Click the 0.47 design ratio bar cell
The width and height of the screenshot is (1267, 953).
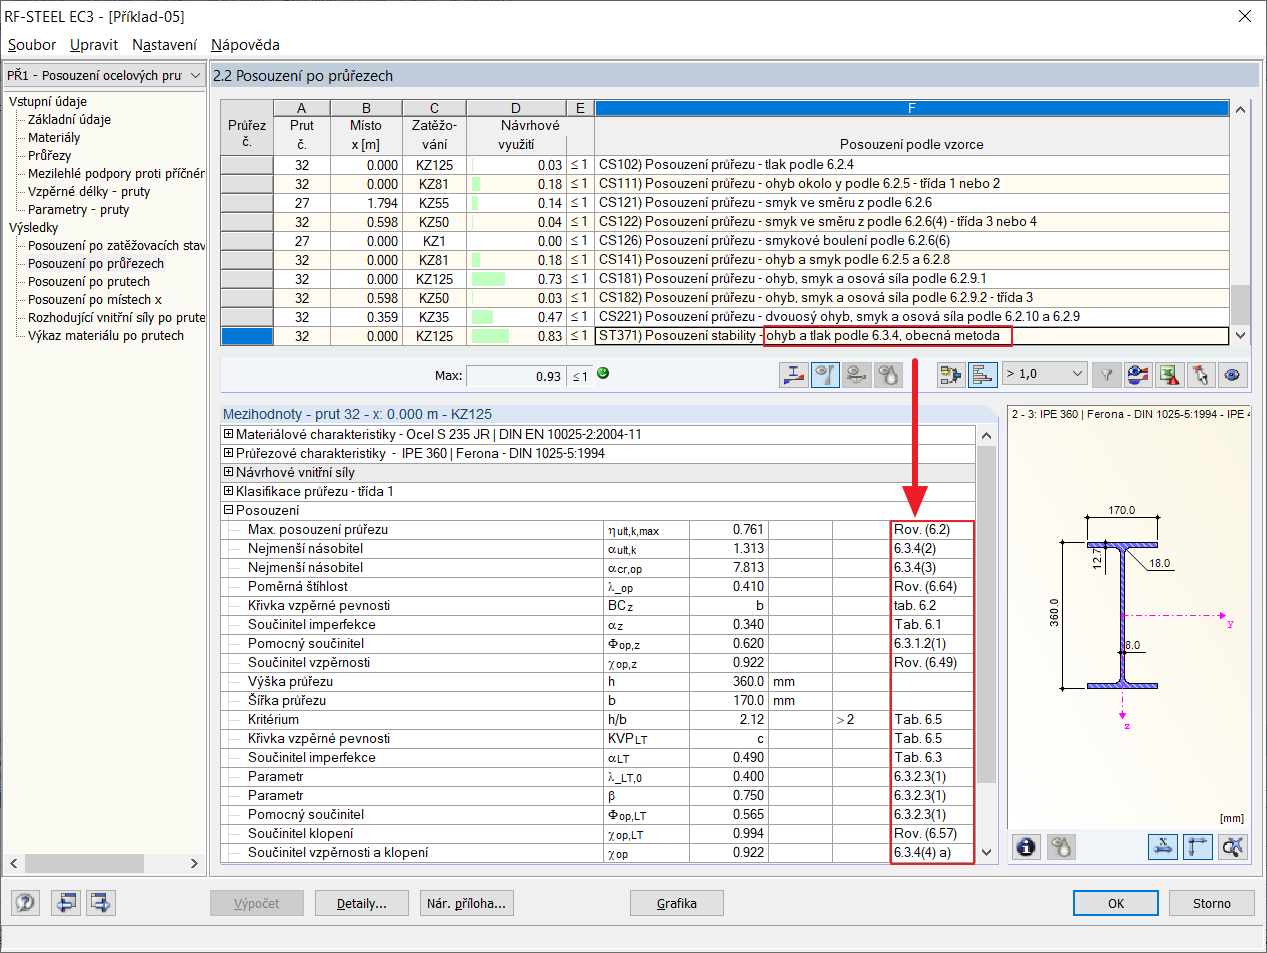coord(516,317)
